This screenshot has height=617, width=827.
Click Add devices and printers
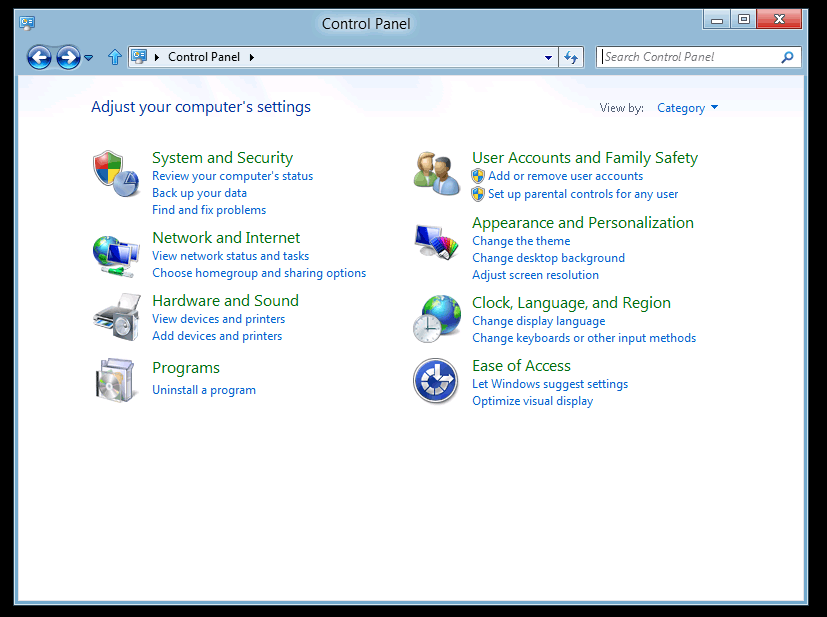tap(217, 335)
